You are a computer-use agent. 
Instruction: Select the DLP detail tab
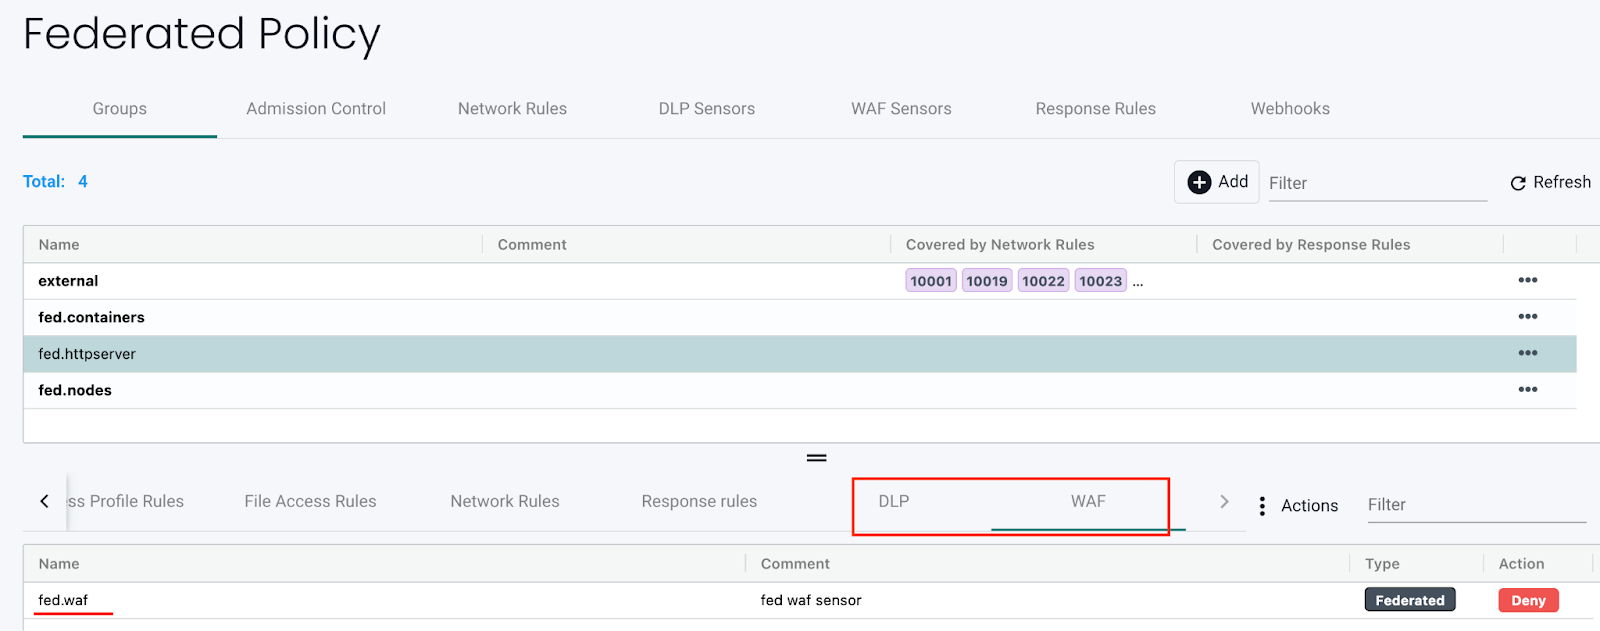tap(894, 502)
